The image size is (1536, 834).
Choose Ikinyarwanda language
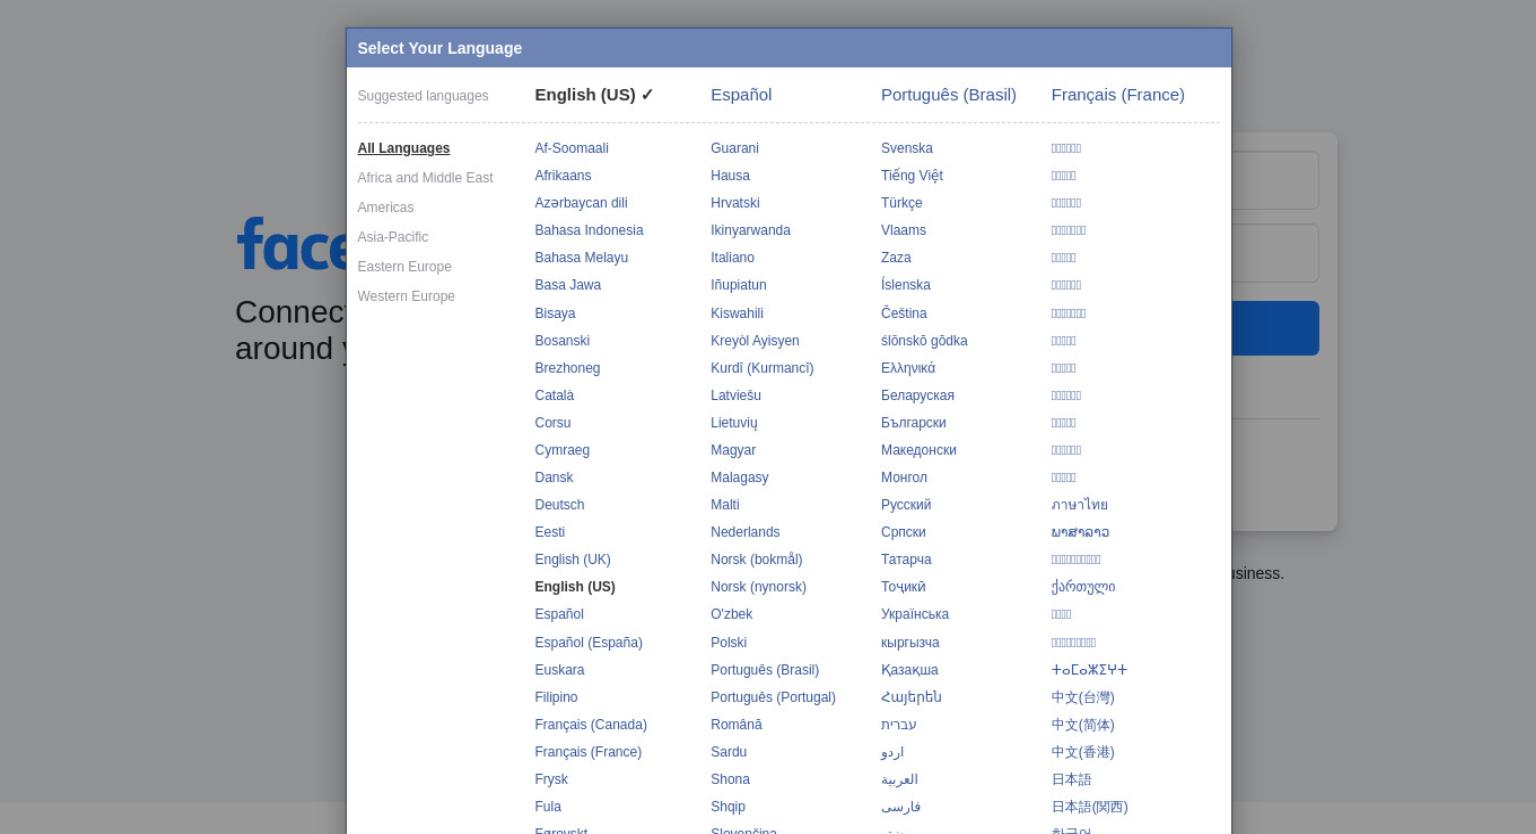pos(751,230)
